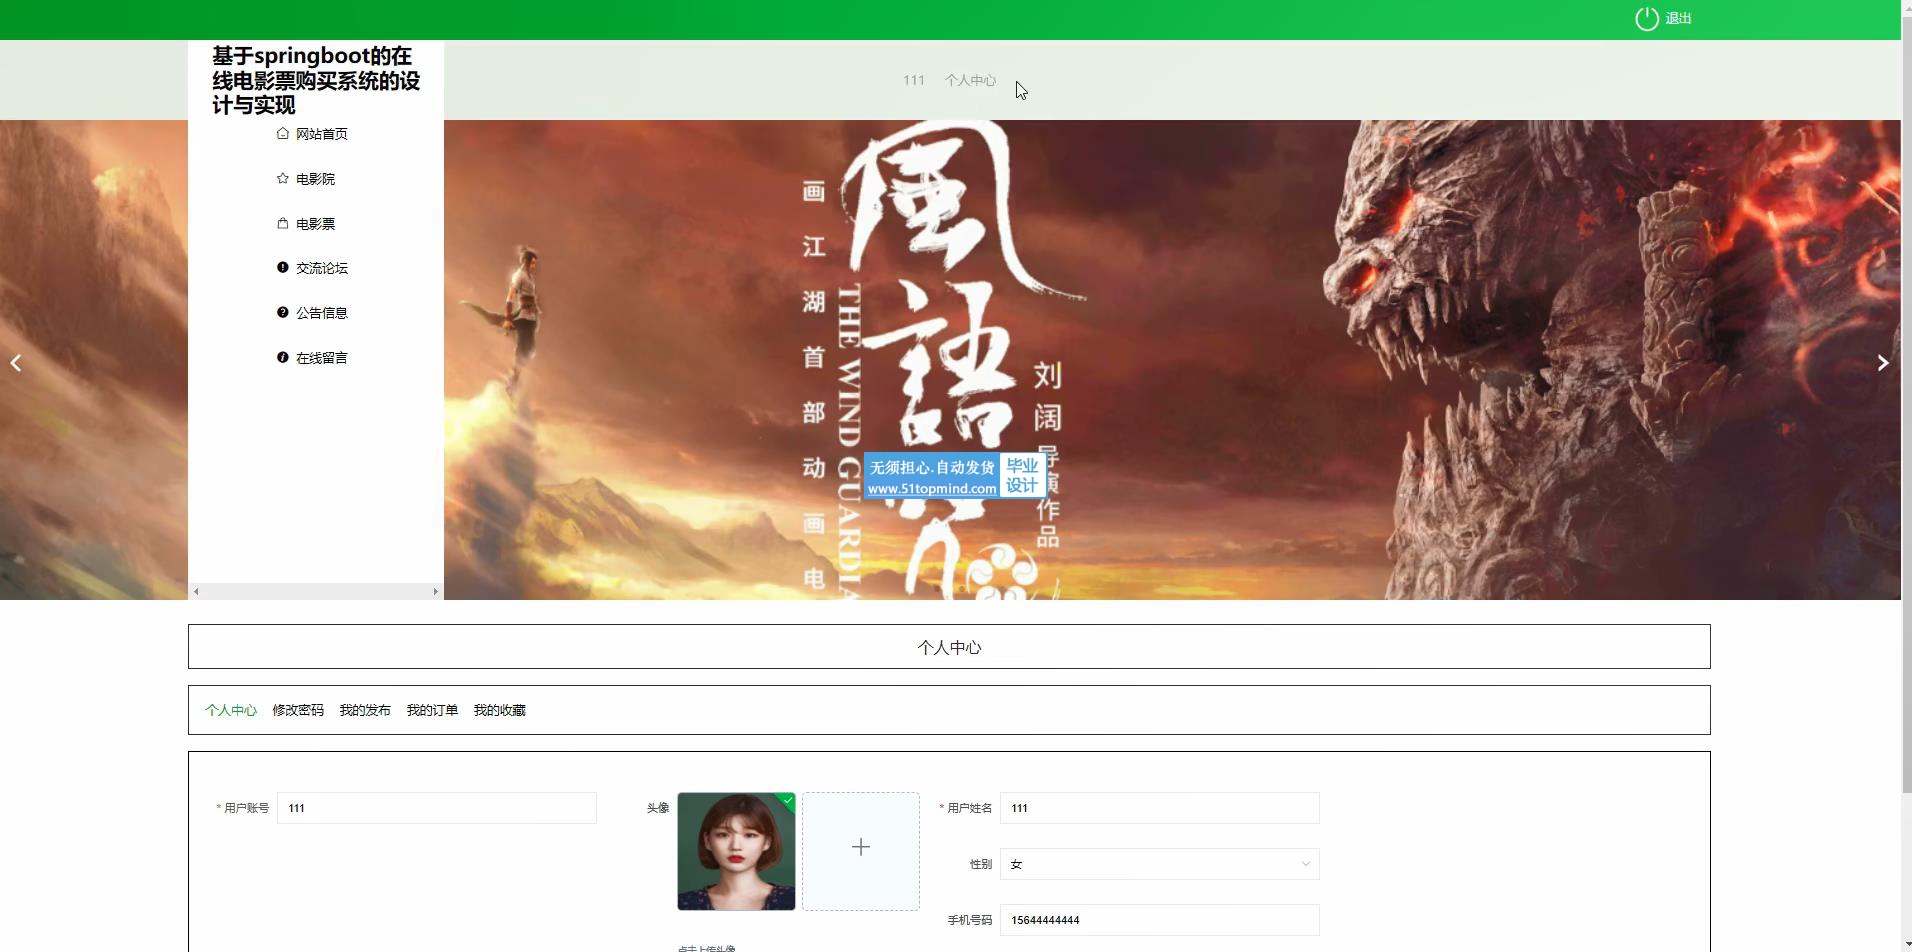The height and width of the screenshot is (952, 1912).
Task: Click the sidebar horizontal scrollbar track
Action: point(315,591)
